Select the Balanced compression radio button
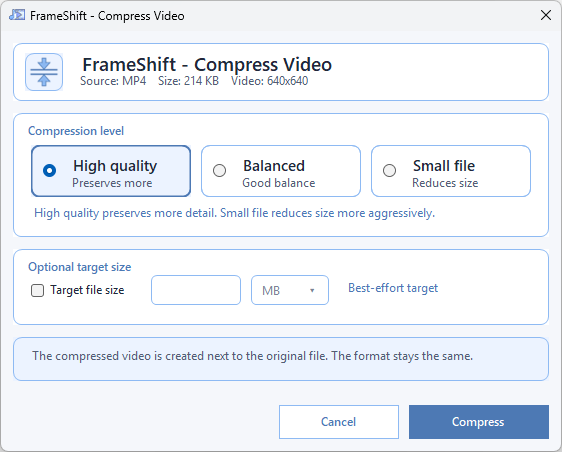Viewport: 562px width, 452px height. (x=219, y=170)
